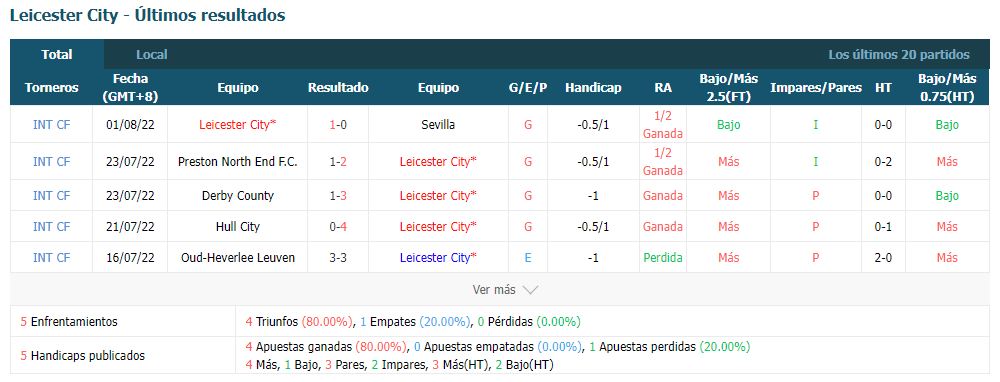
Task: Open Derby County team page
Action: click(238, 196)
